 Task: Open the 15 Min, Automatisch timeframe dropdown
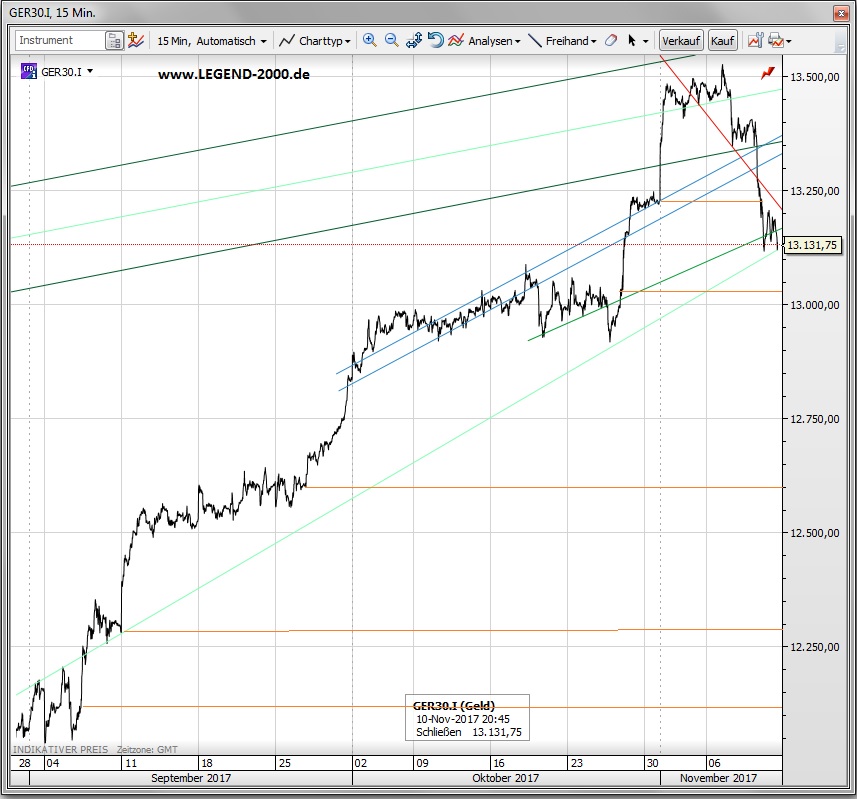pos(212,41)
